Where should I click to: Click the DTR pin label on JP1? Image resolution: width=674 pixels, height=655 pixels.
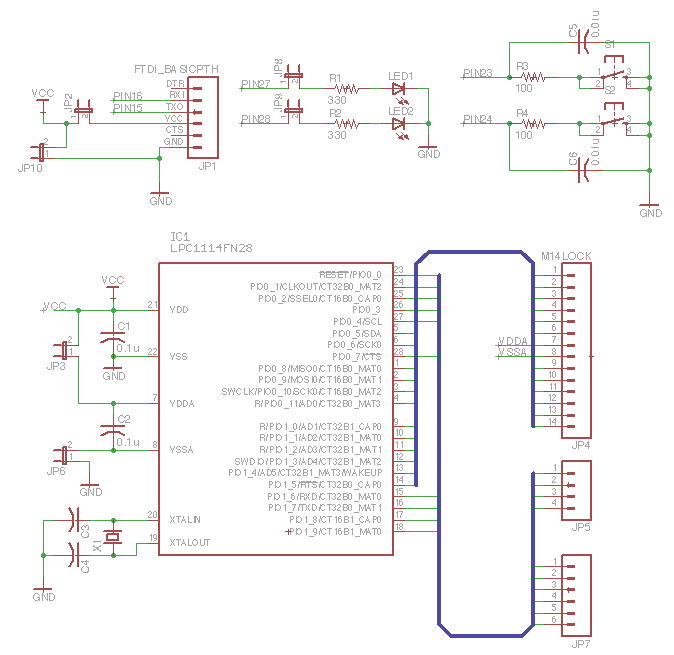point(175,84)
